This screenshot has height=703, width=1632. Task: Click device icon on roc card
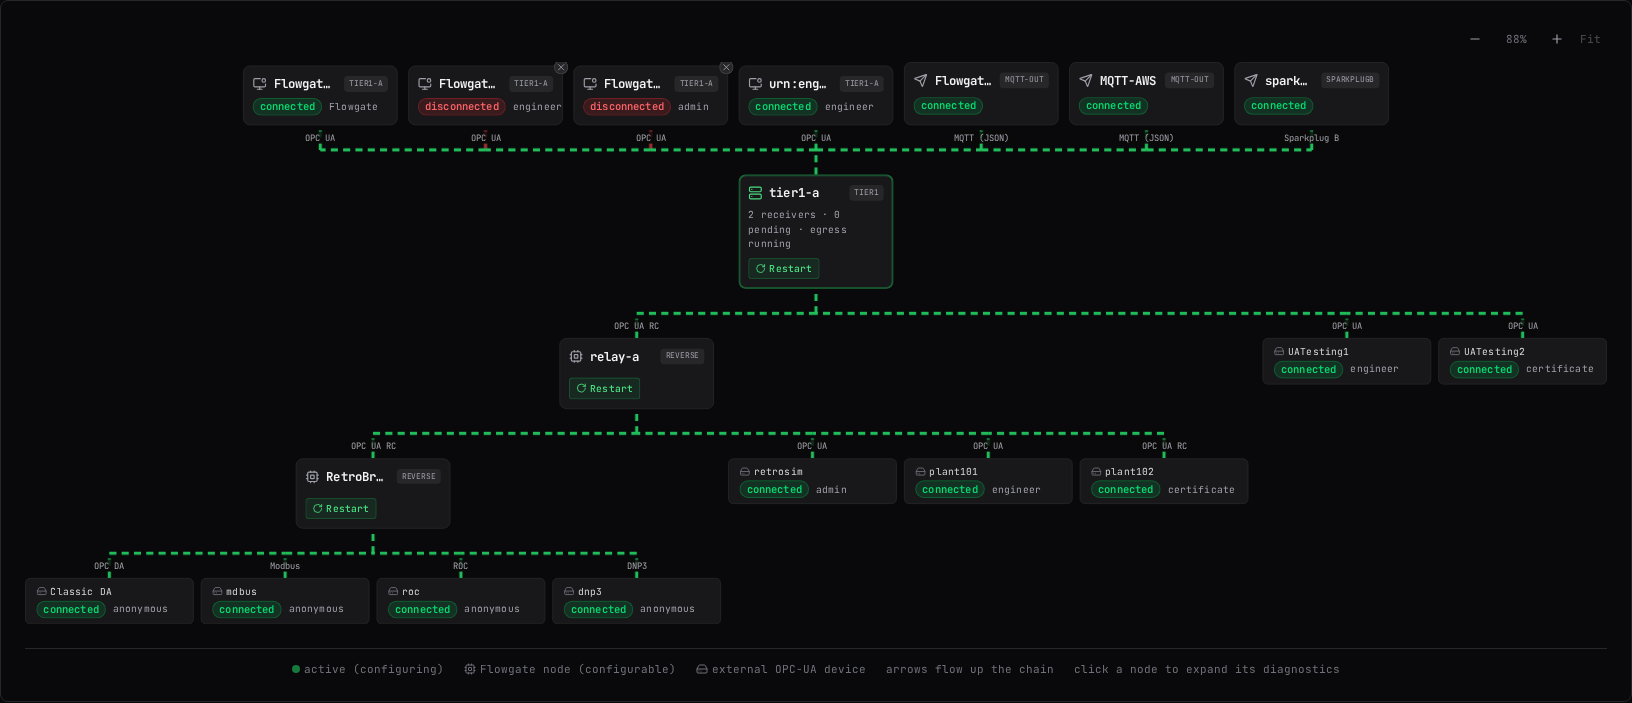coord(393,592)
